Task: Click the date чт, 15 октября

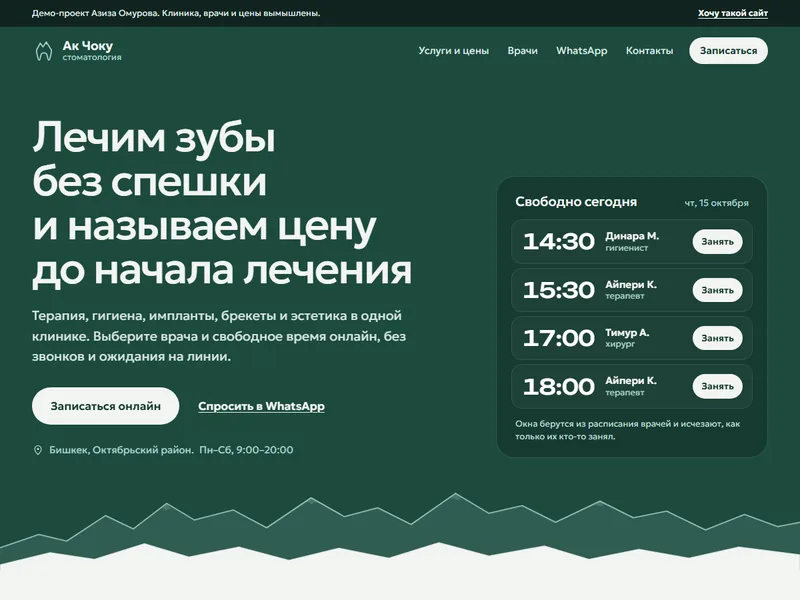Action: click(x=716, y=203)
